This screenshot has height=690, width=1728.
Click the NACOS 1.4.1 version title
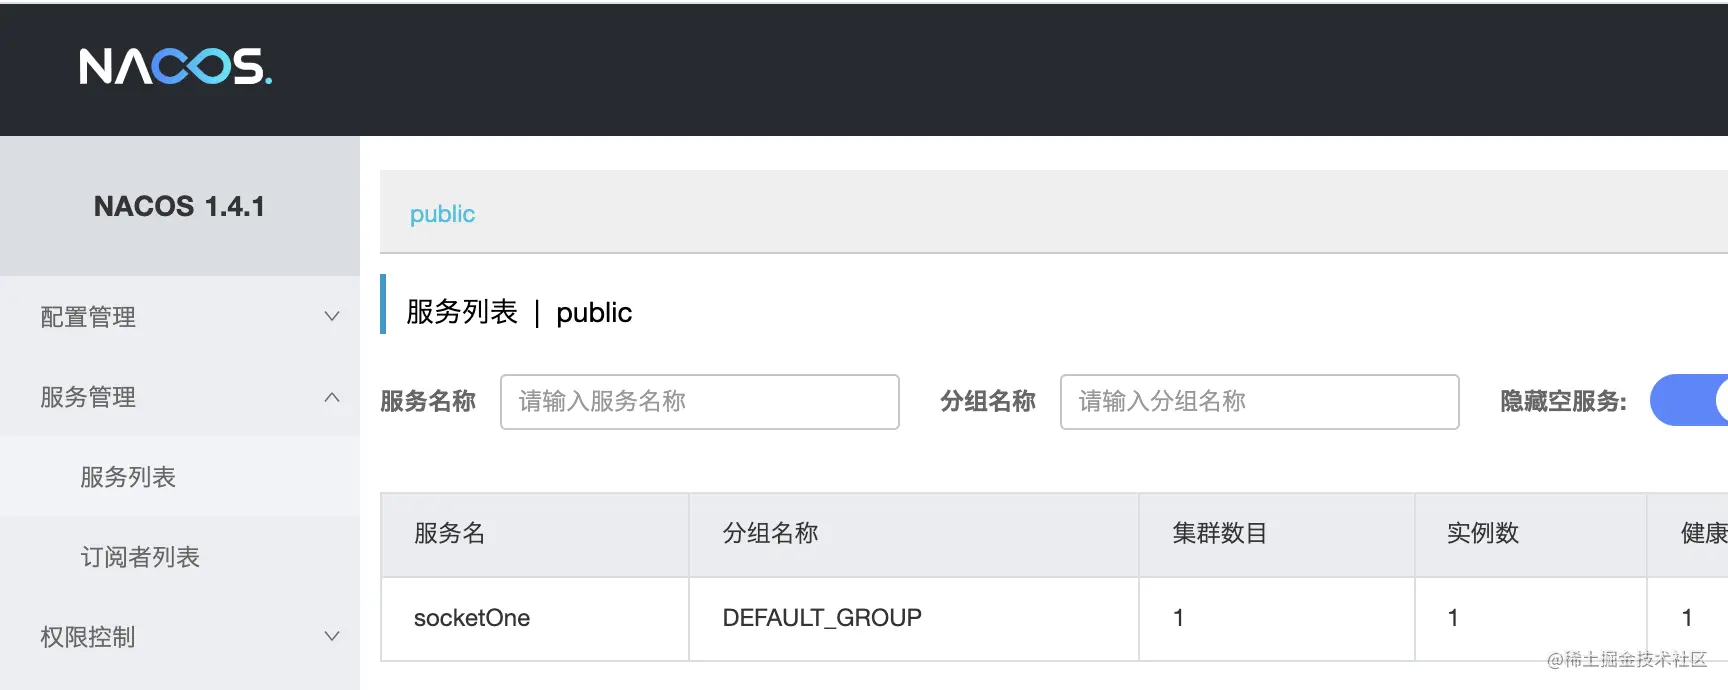coord(180,206)
